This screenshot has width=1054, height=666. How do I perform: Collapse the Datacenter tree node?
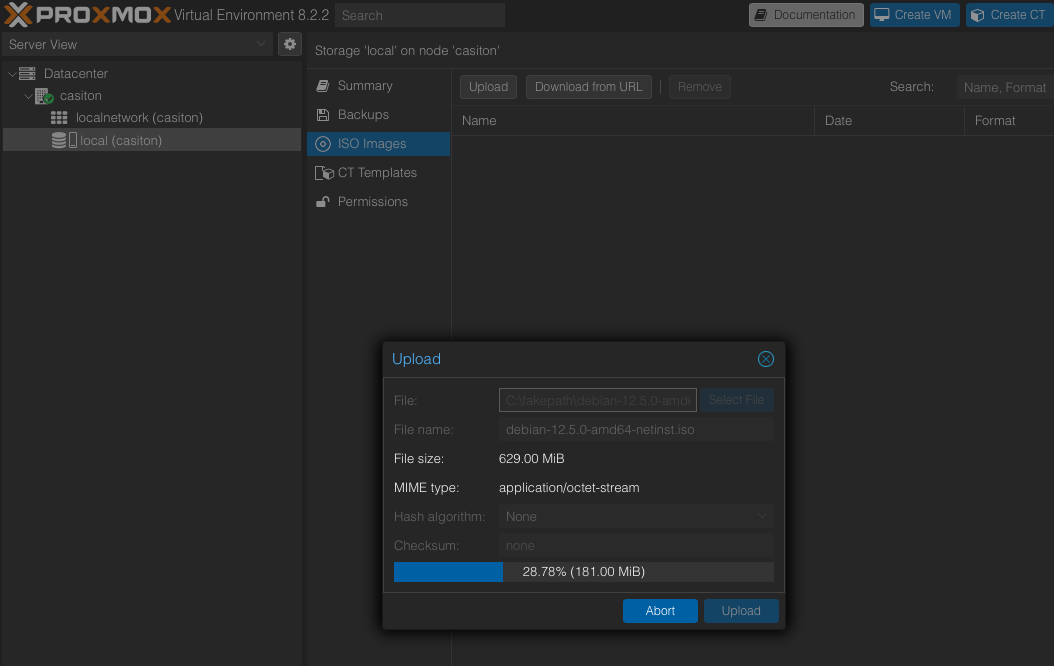(x=12, y=74)
